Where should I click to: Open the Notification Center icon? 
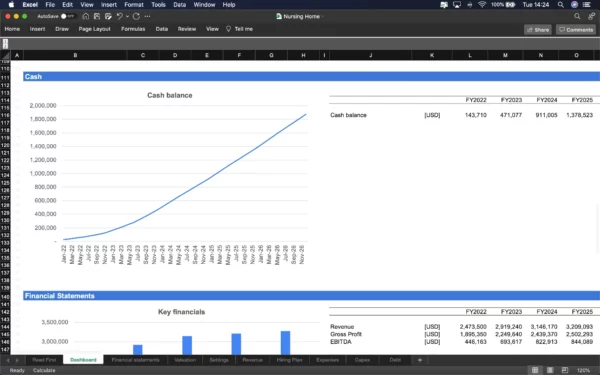coord(587,5)
